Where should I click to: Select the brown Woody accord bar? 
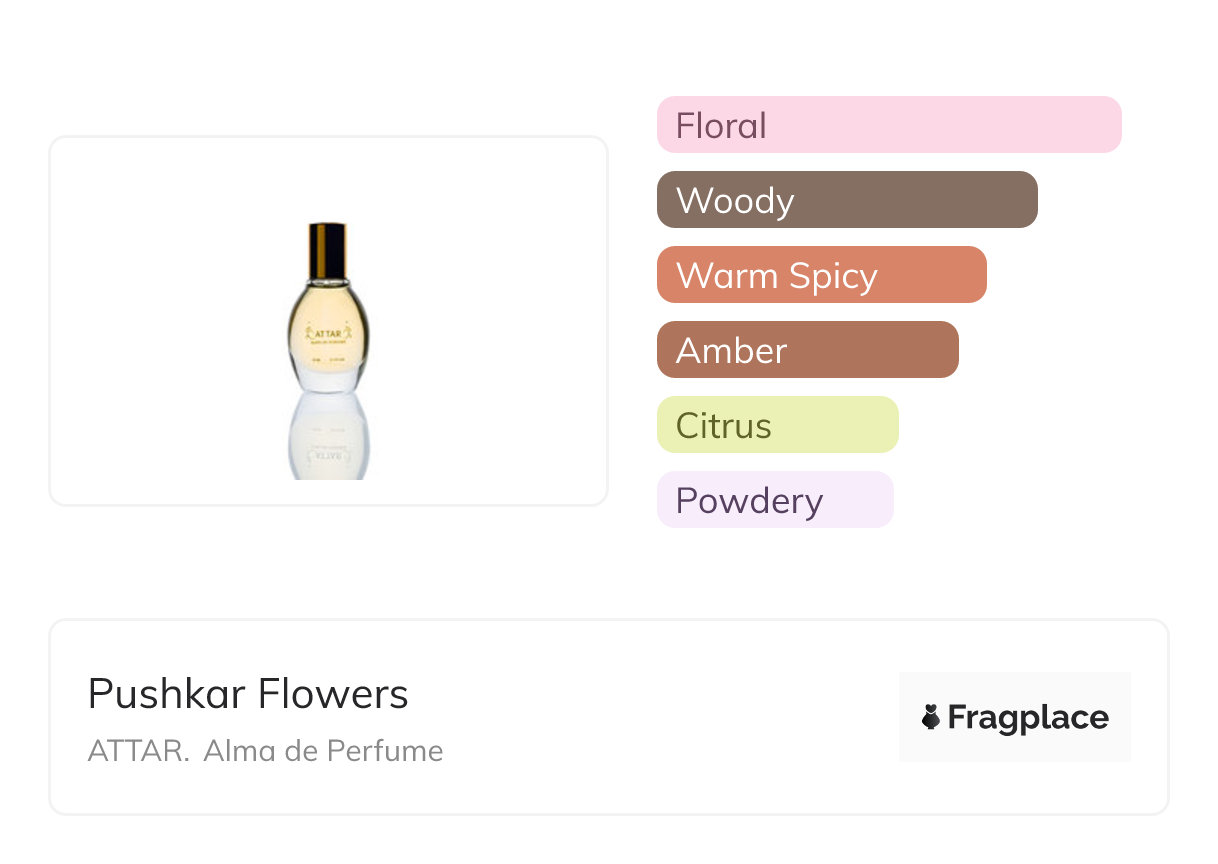(847, 200)
